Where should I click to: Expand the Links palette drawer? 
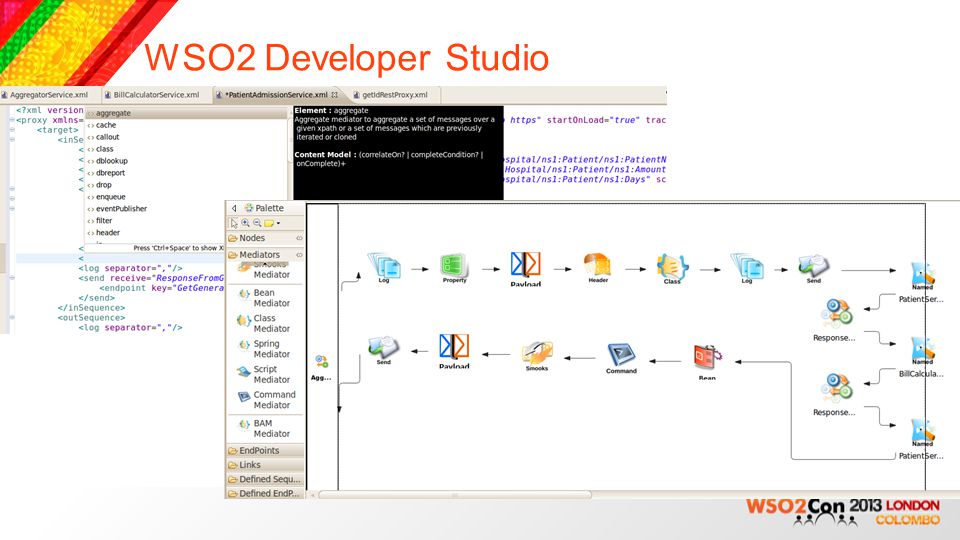[x=264, y=465]
